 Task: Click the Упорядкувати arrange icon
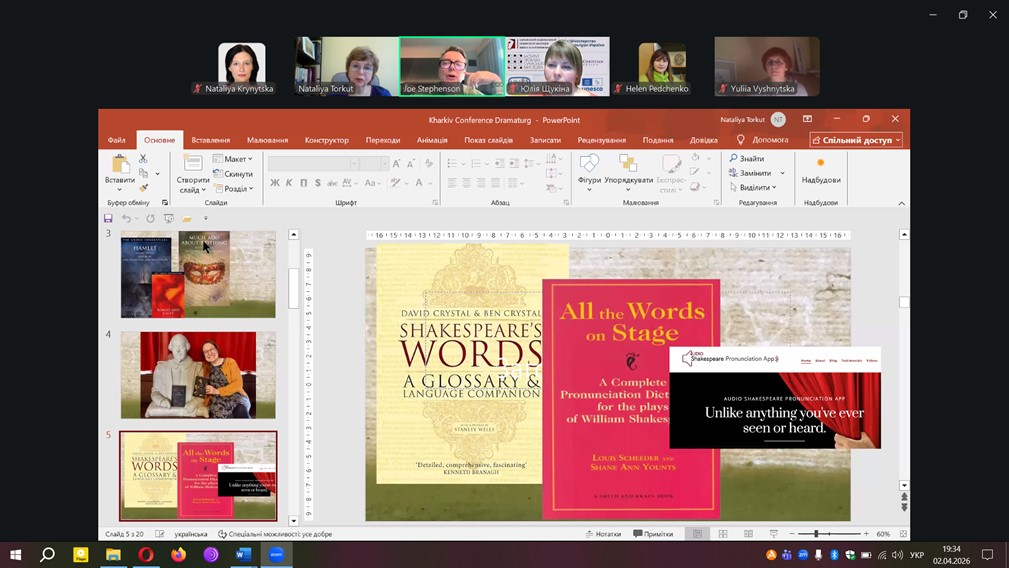[x=628, y=165]
